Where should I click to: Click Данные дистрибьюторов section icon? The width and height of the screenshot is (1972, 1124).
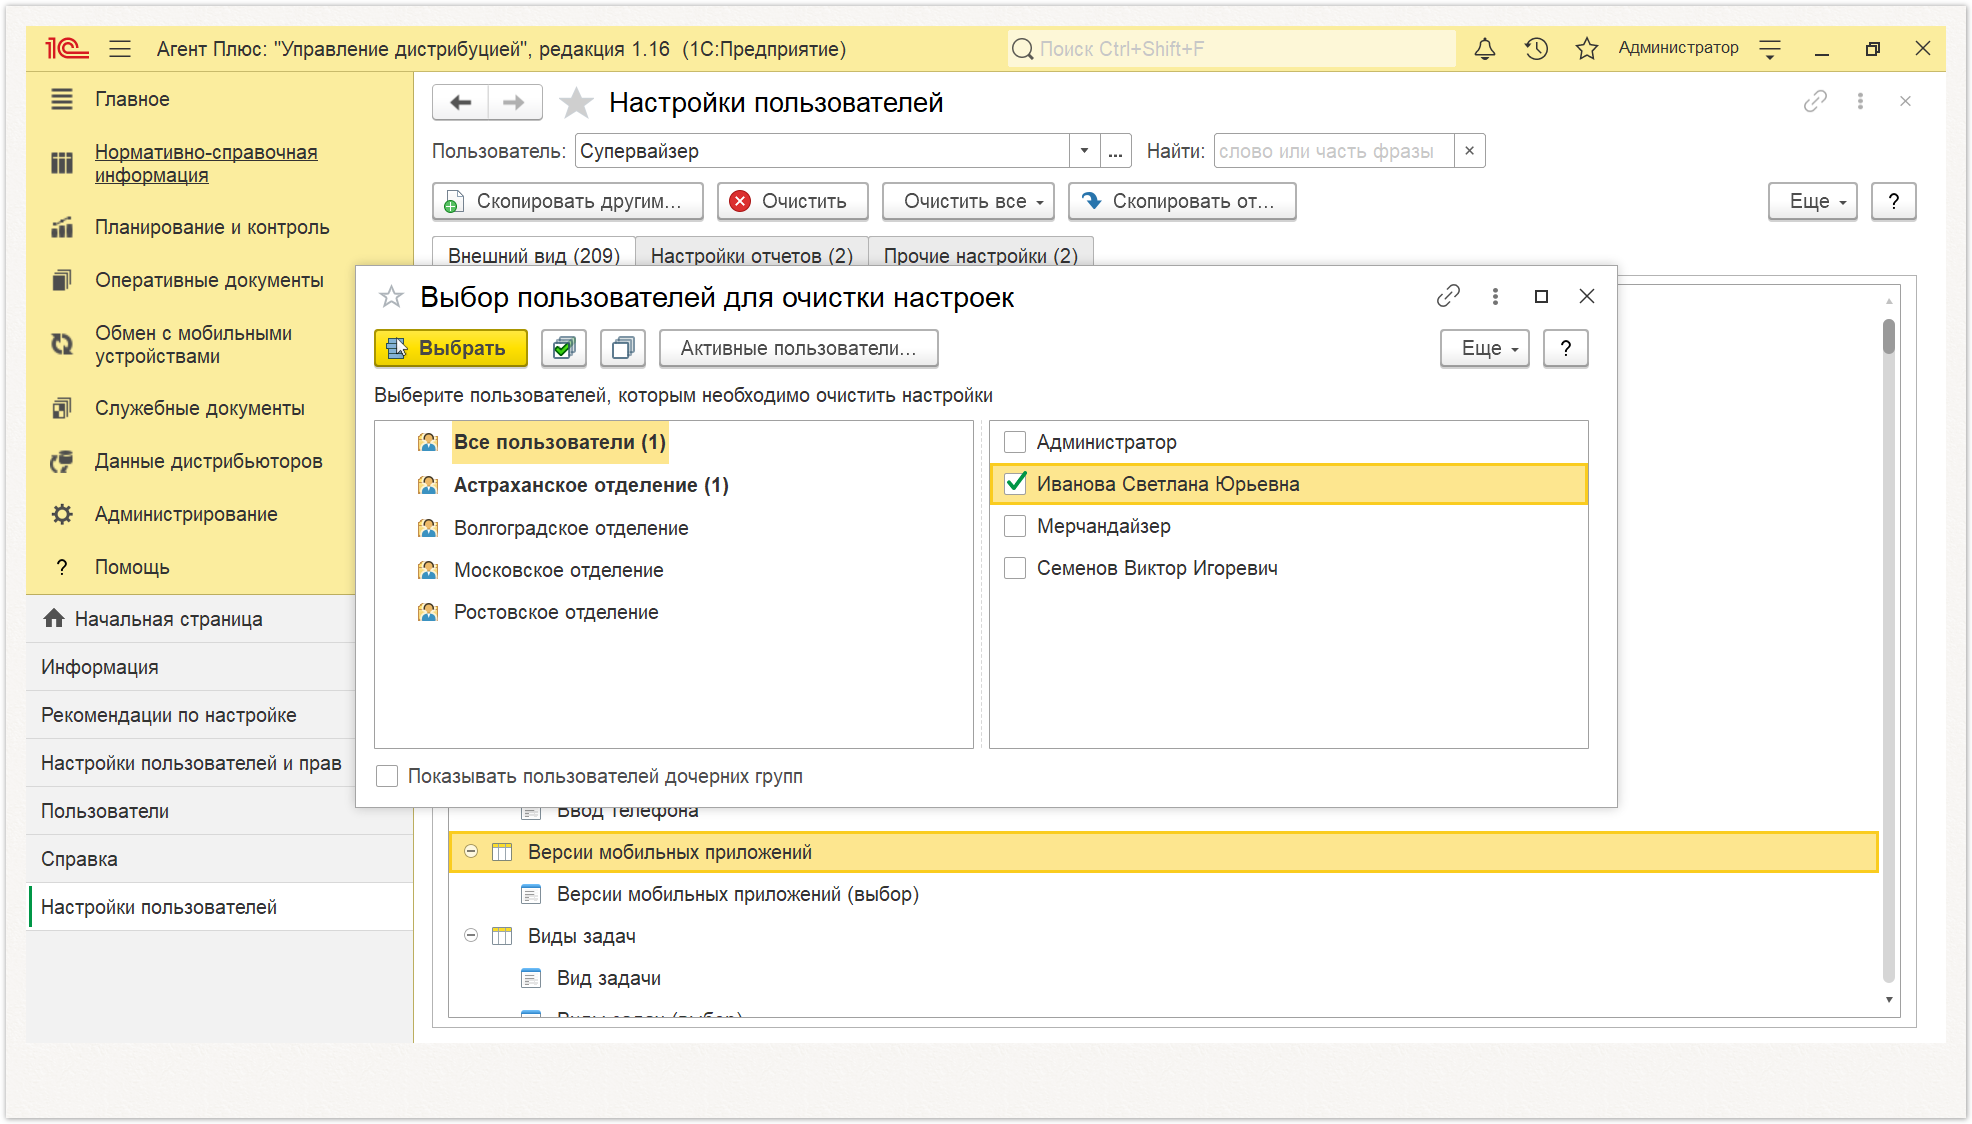[62, 461]
